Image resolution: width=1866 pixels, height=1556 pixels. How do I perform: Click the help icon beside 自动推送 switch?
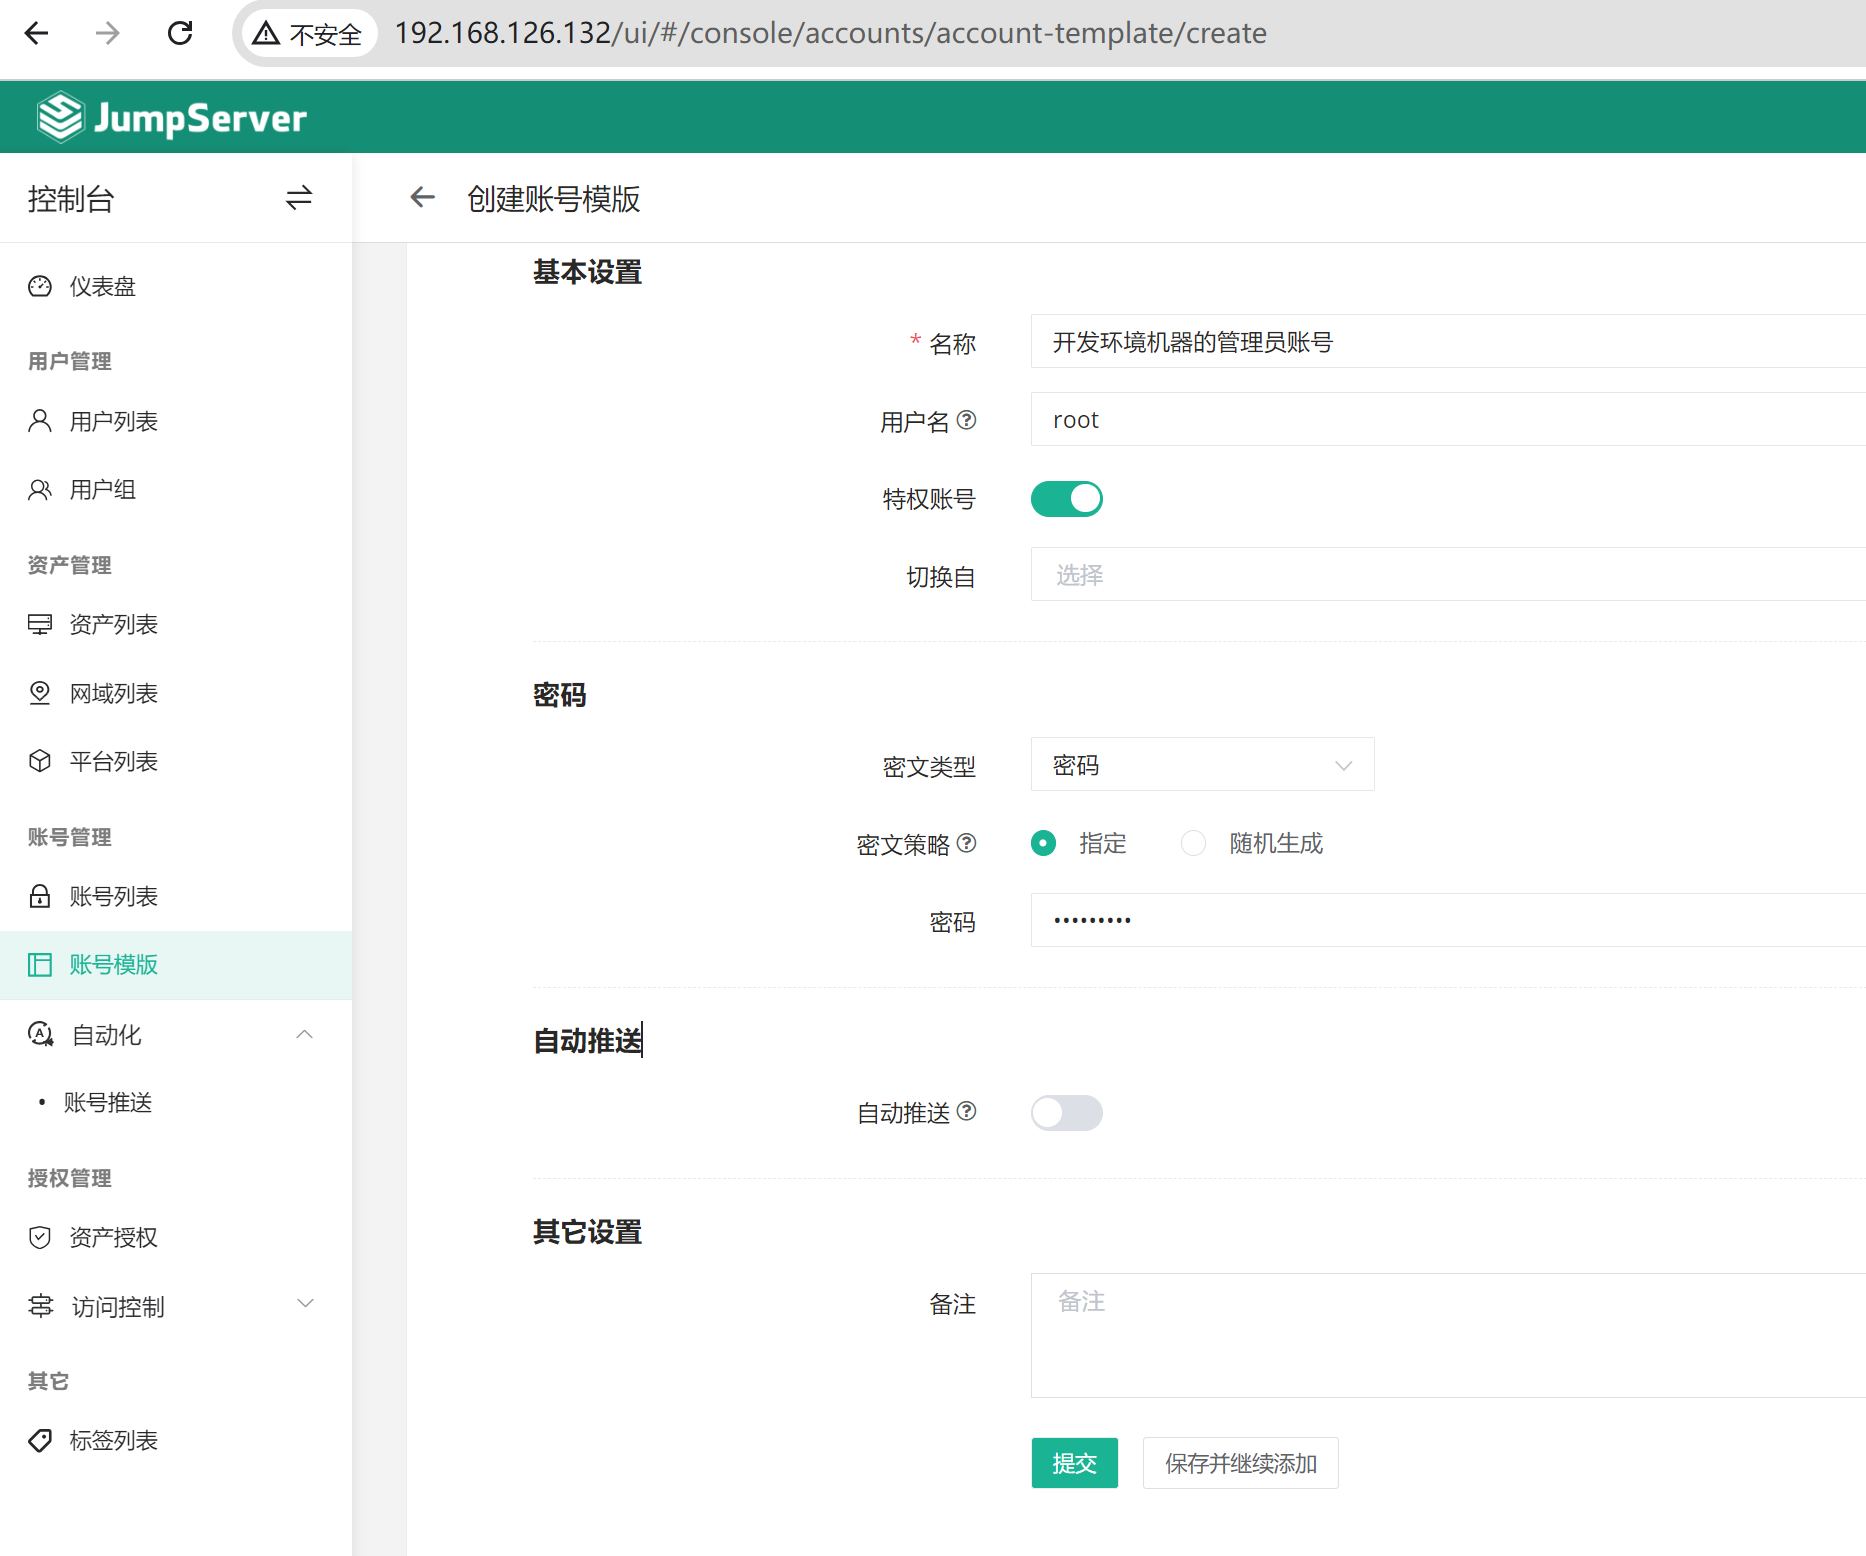coord(966,1111)
